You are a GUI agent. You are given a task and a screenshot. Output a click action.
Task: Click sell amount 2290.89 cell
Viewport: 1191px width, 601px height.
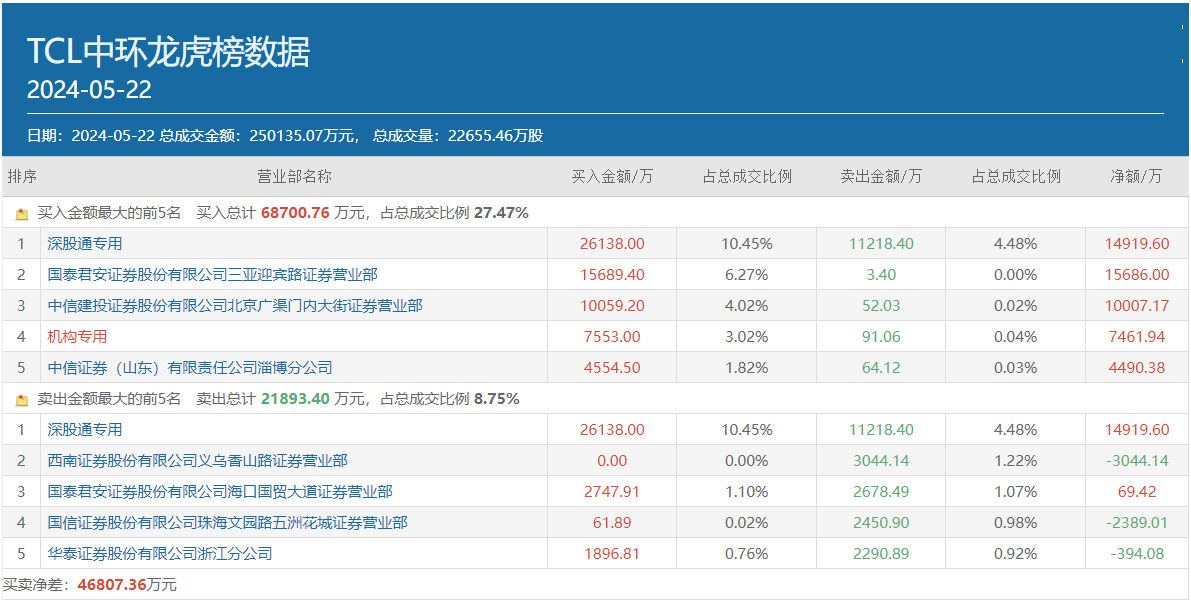[881, 554]
